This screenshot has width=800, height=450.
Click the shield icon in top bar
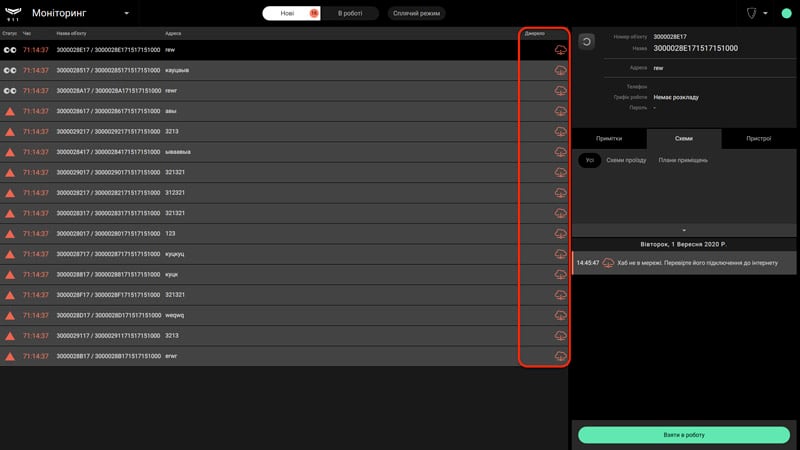point(751,13)
